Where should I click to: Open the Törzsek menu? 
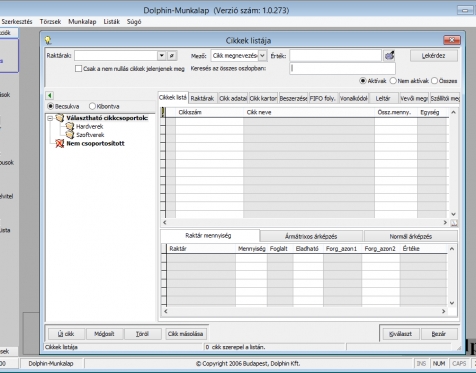tap(50, 22)
